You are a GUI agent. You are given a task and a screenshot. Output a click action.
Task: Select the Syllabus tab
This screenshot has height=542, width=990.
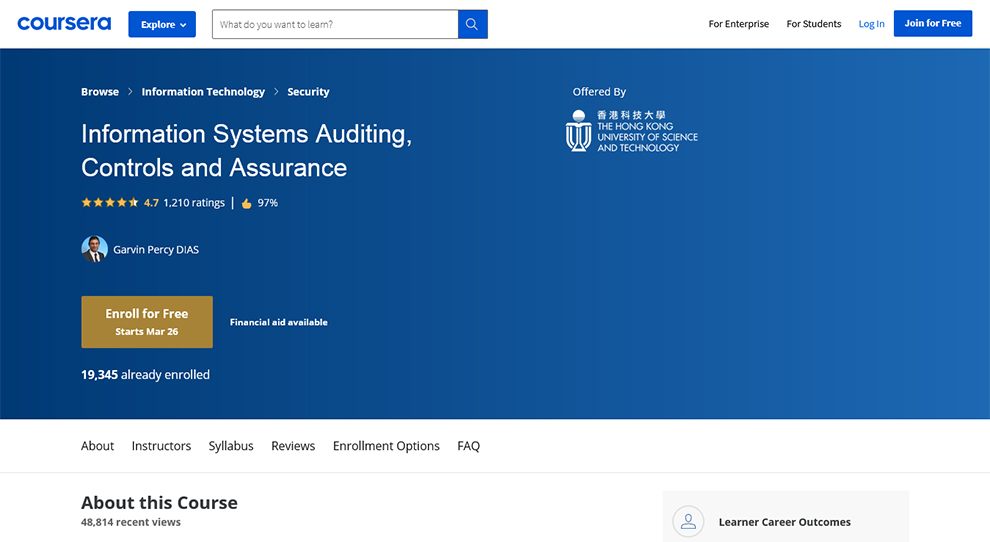231,446
